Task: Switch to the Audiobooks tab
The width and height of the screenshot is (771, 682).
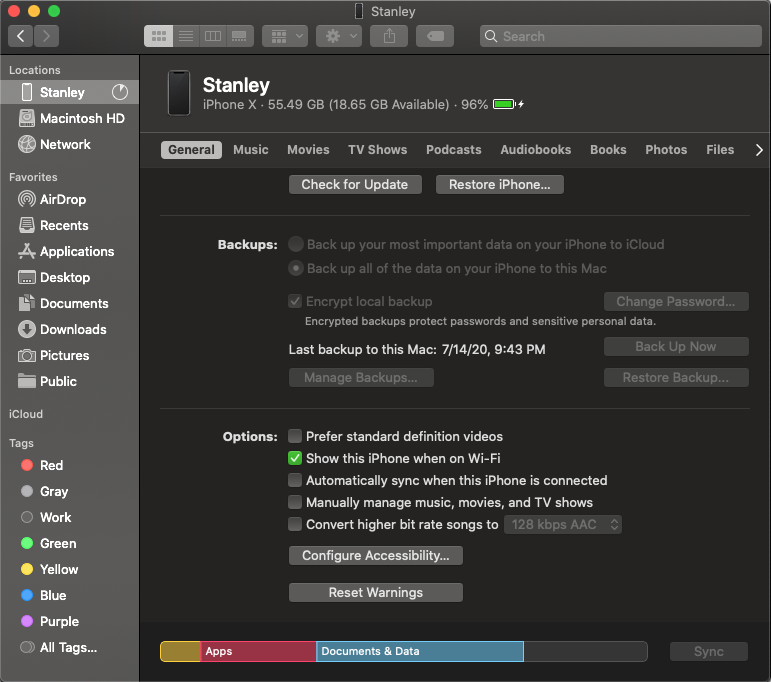Action: (x=536, y=149)
